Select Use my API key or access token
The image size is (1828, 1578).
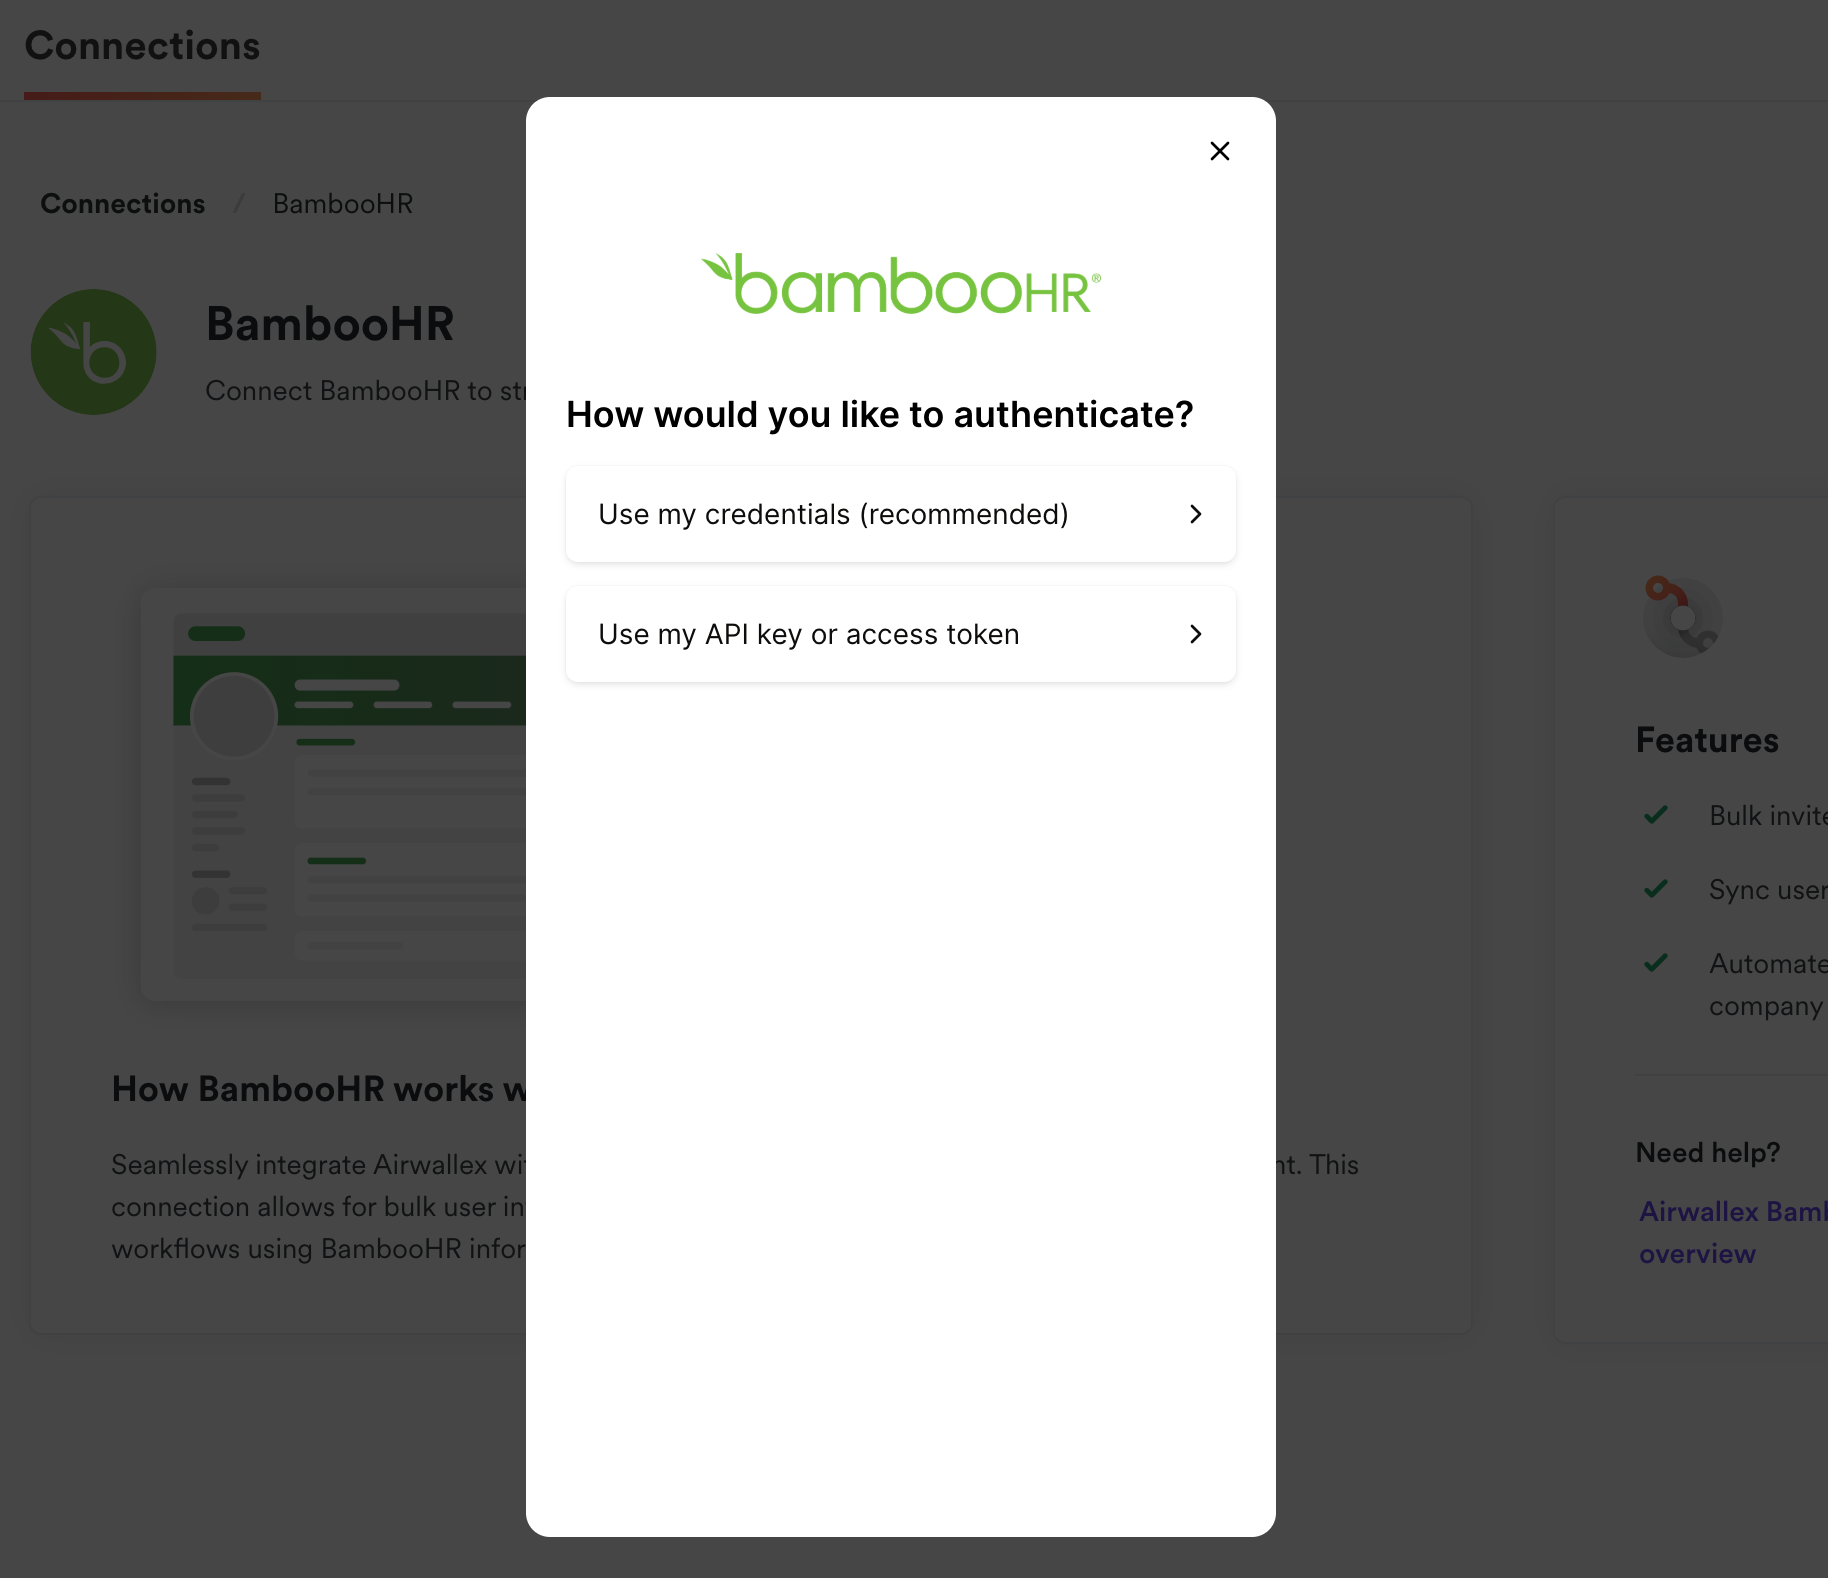coord(808,634)
